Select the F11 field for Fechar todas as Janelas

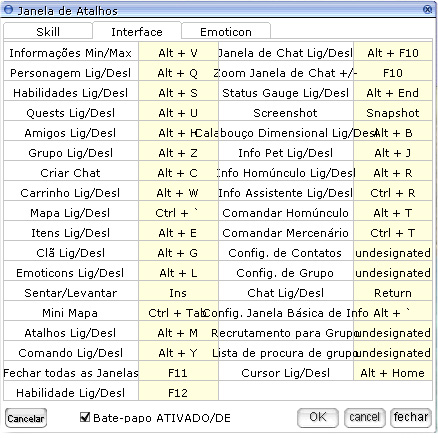[x=178, y=373]
